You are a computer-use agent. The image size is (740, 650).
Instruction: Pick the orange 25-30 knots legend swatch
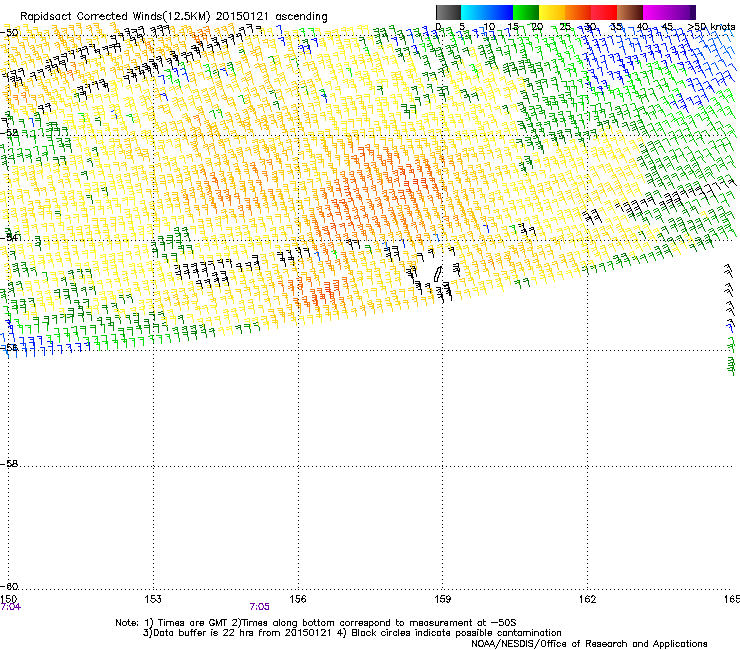pos(578,12)
